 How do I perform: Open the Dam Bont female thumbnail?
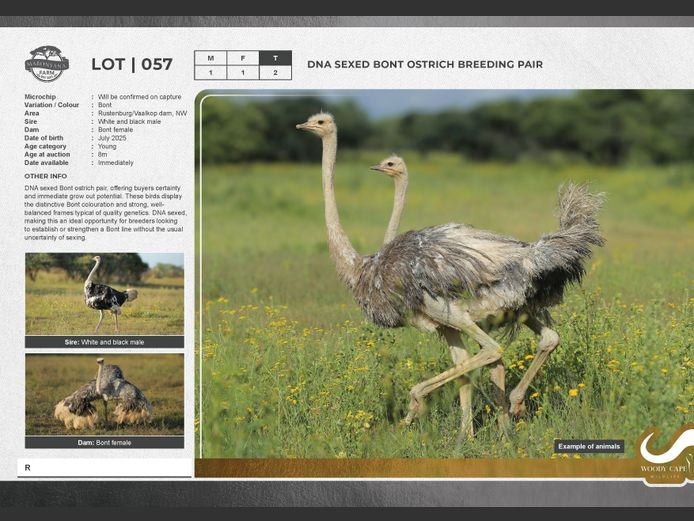[x=104, y=394]
